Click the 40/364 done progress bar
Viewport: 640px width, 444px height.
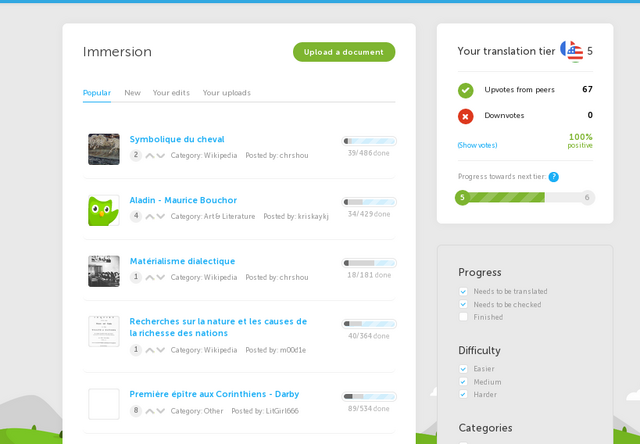pos(369,324)
